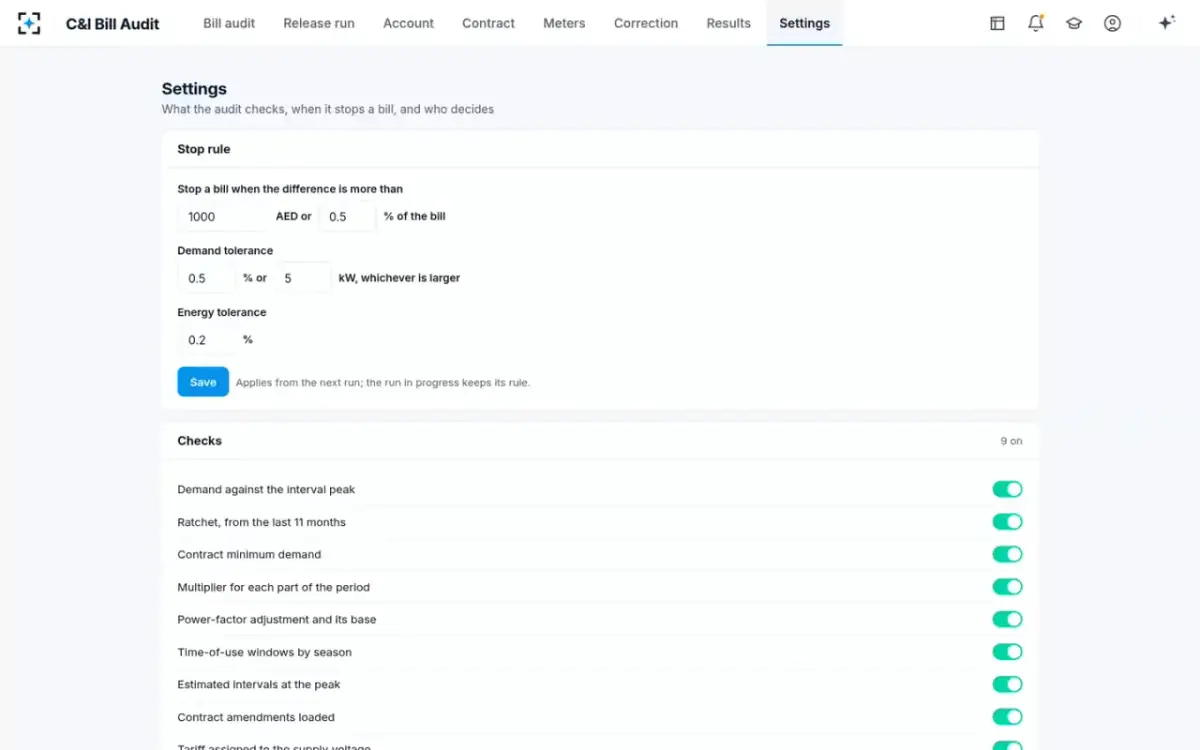Viewport: 1200px width, 750px height.
Task: Select the Settings tab
Action: click(804, 23)
